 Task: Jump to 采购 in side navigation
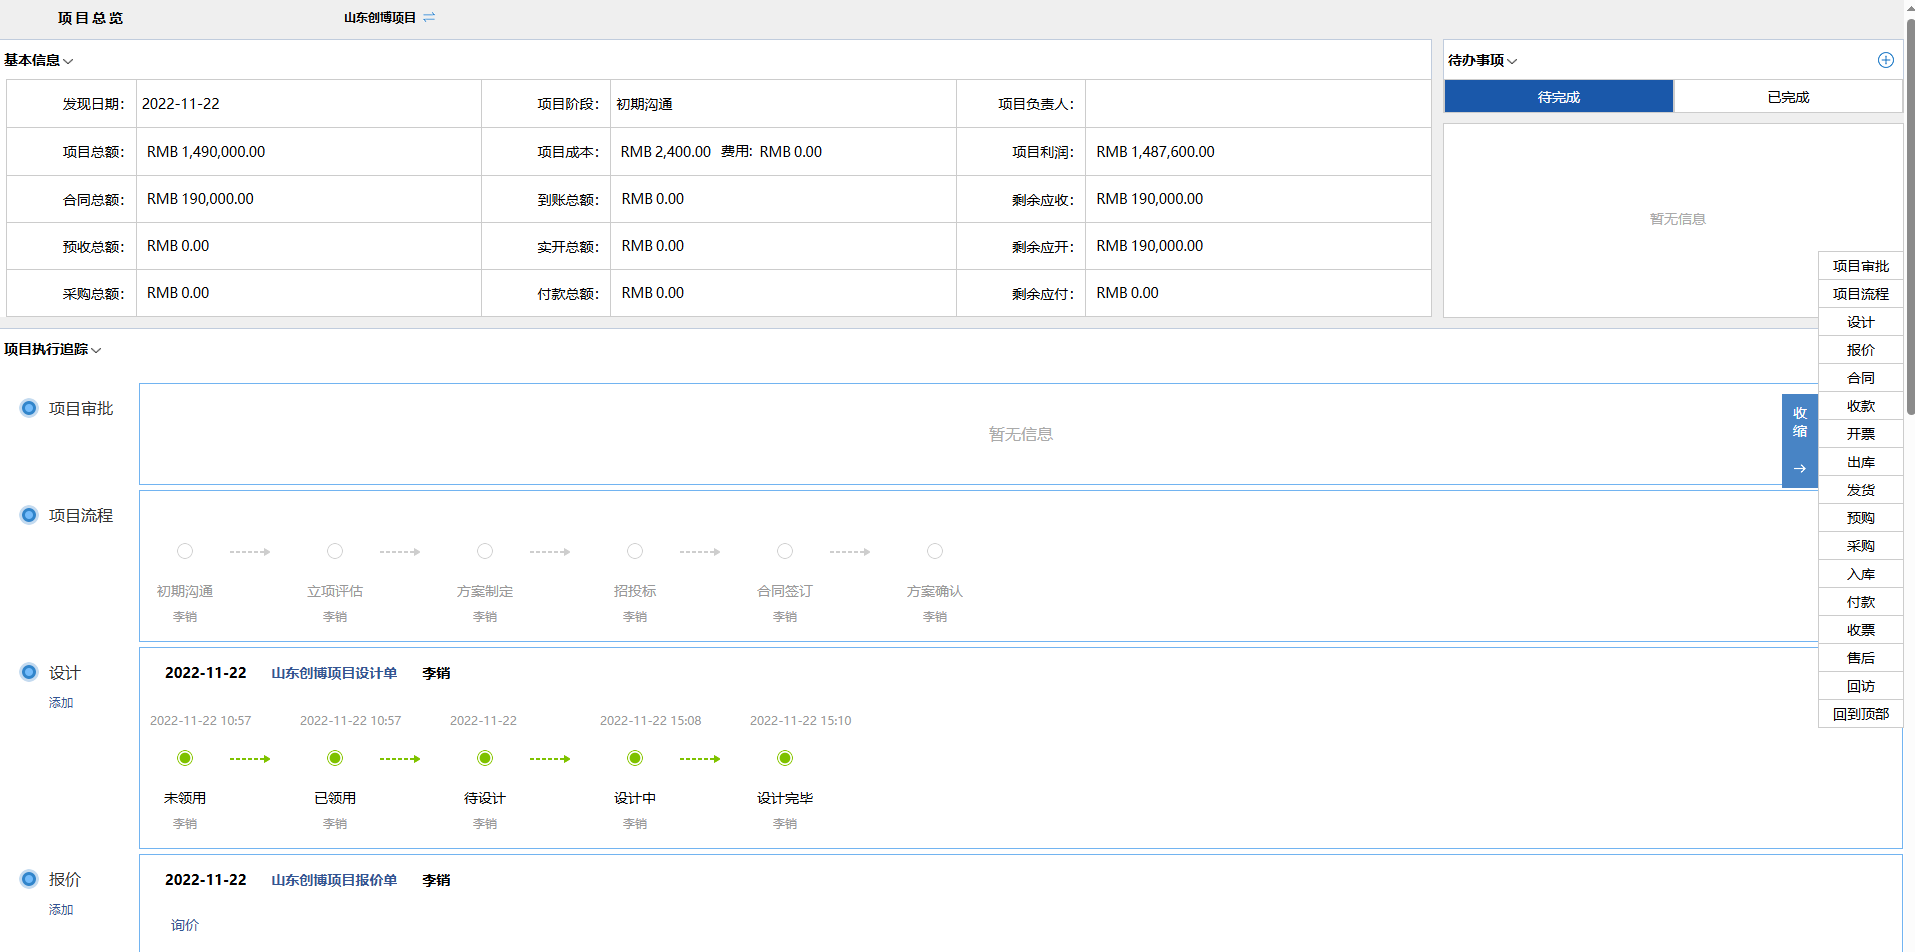point(1860,546)
